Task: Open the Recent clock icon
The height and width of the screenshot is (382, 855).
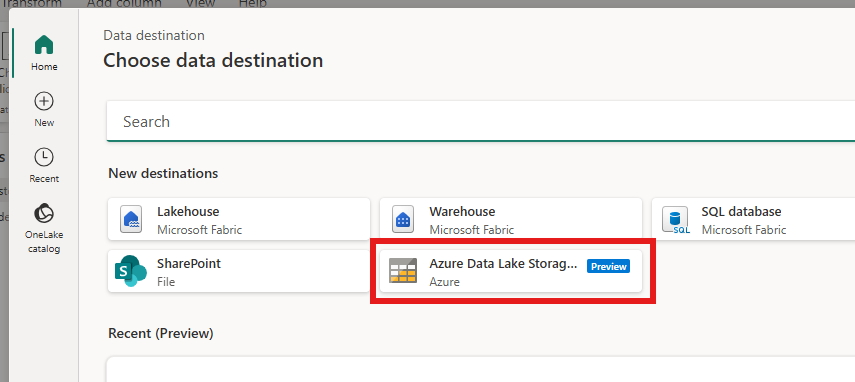Action: pos(44,157)
